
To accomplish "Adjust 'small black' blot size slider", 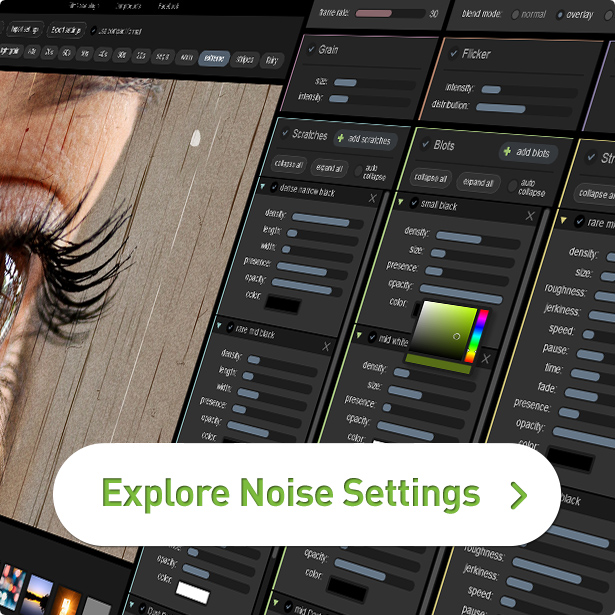I will [472, 256].
